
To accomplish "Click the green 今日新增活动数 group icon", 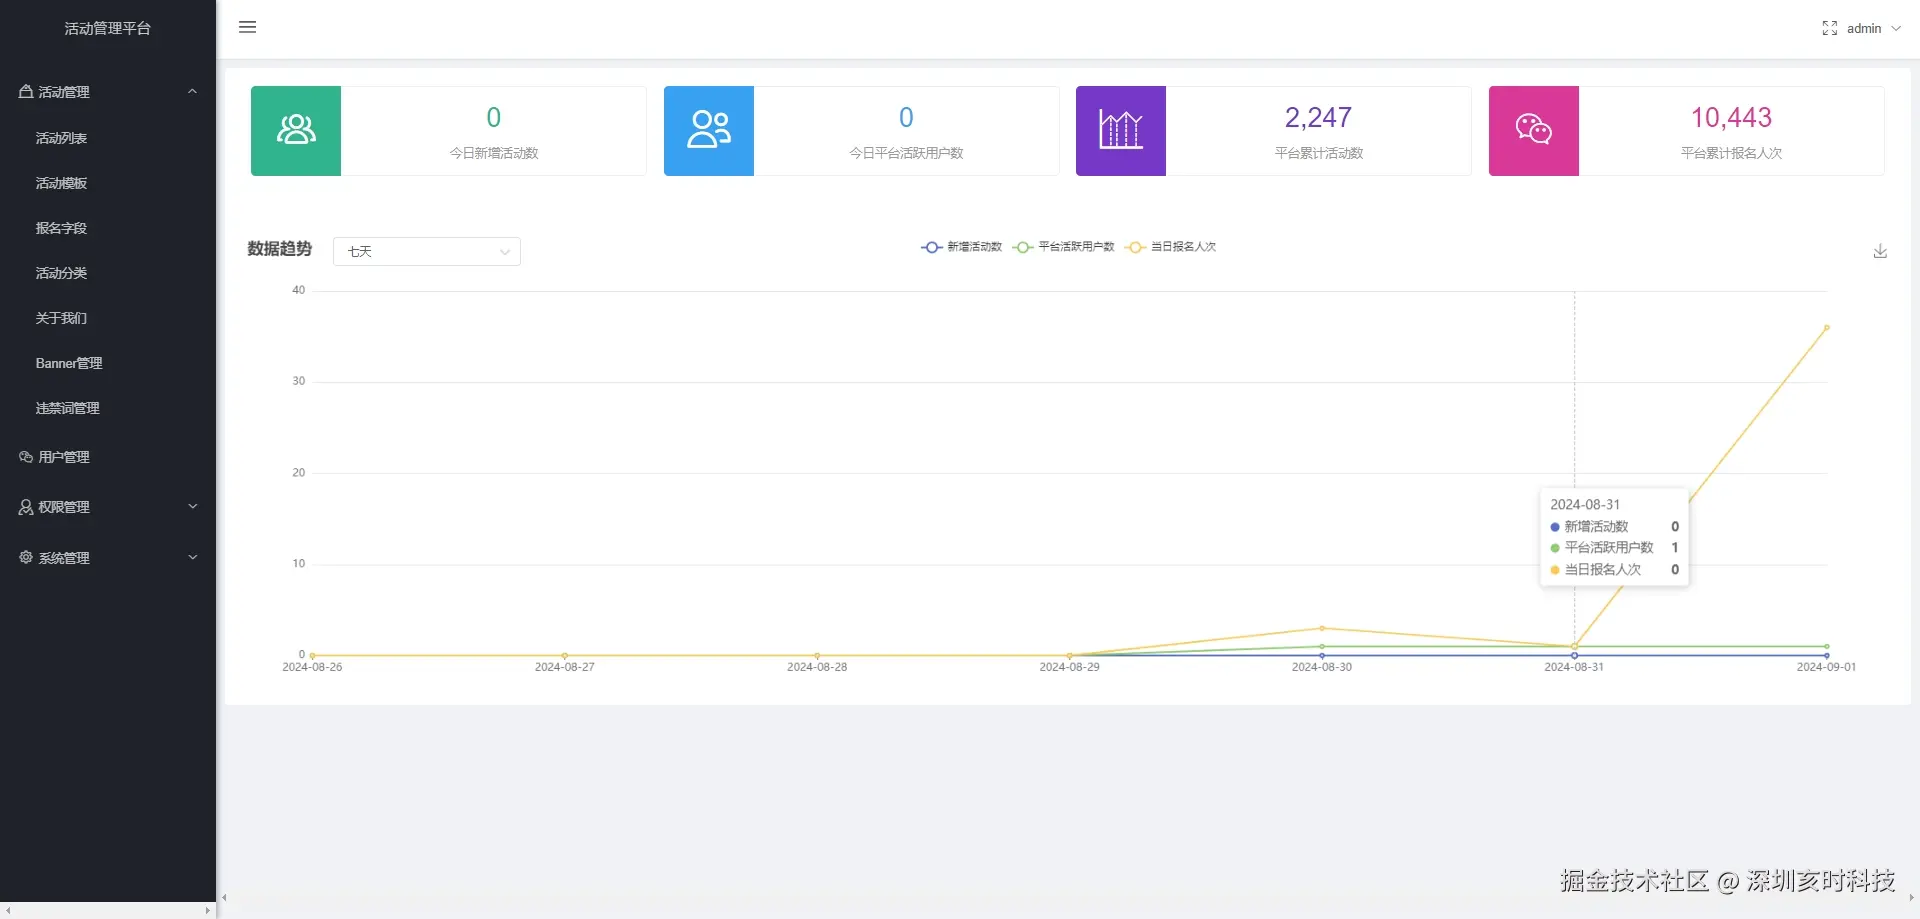I will 296,131.
